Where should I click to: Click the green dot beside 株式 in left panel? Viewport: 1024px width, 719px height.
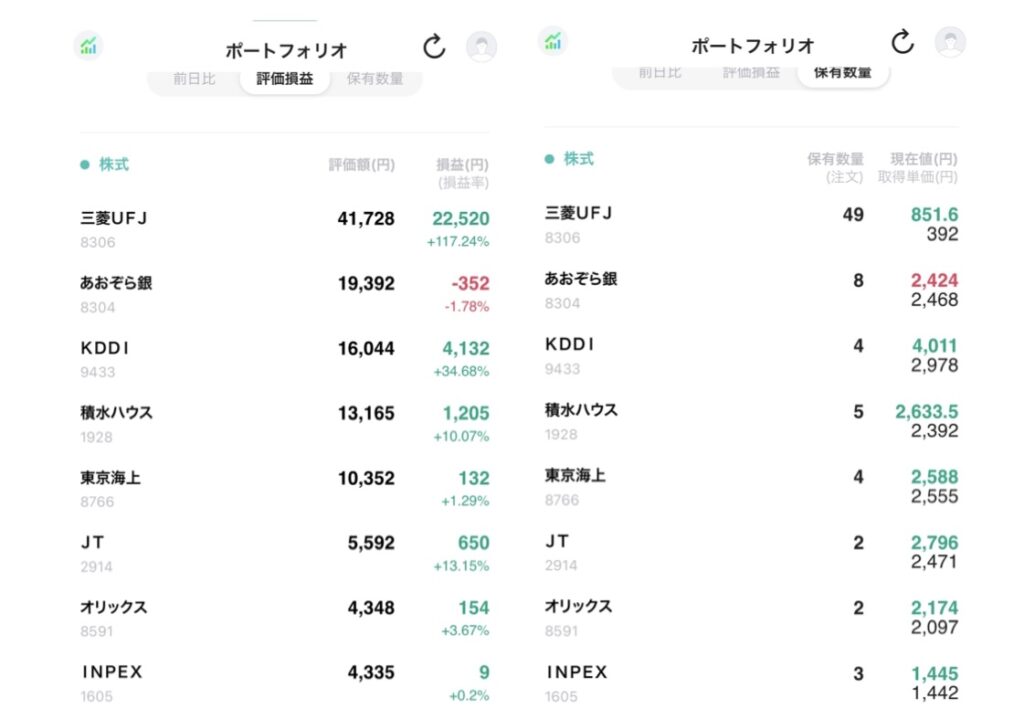[85, 165]
